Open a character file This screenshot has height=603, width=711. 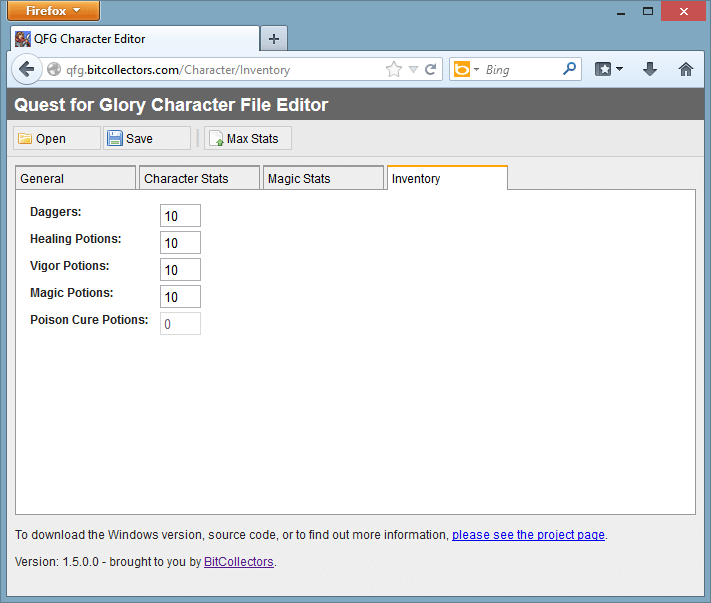[57, 138]
